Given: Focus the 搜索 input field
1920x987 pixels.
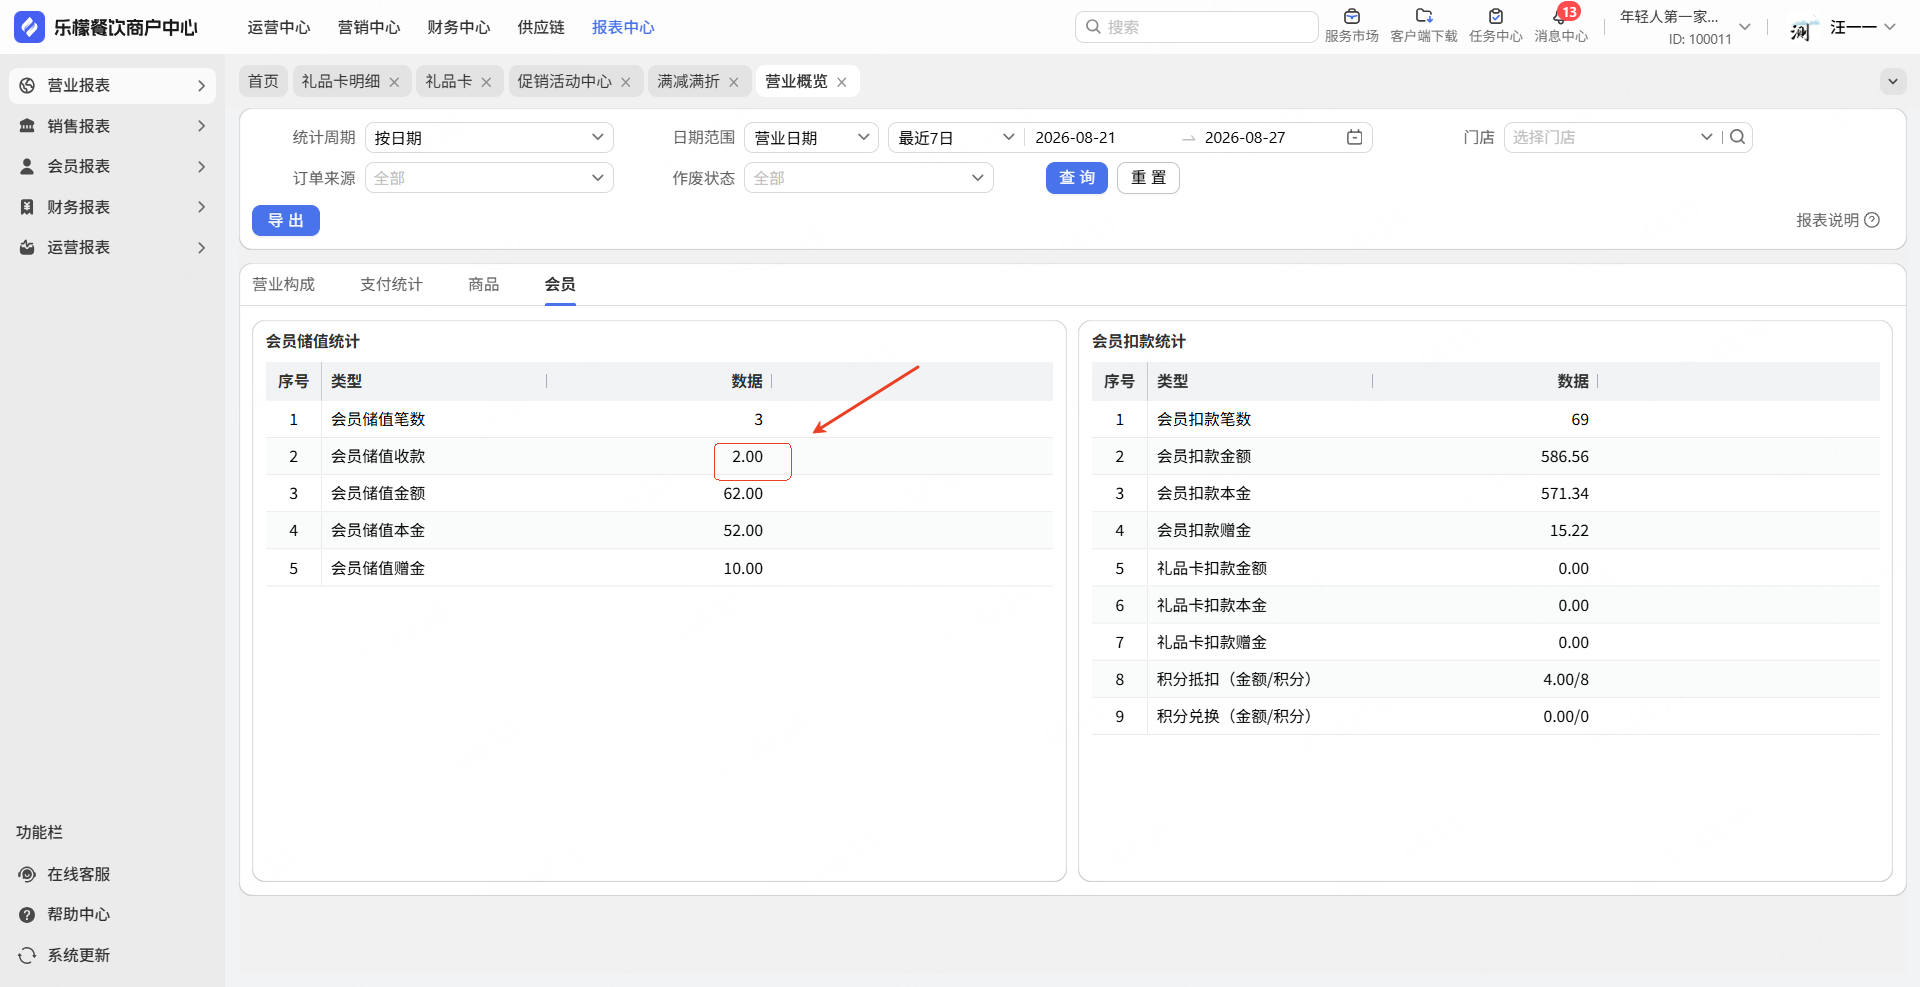Looking at the screenshot, I should pyautogui.click(x=1197, y=27).
